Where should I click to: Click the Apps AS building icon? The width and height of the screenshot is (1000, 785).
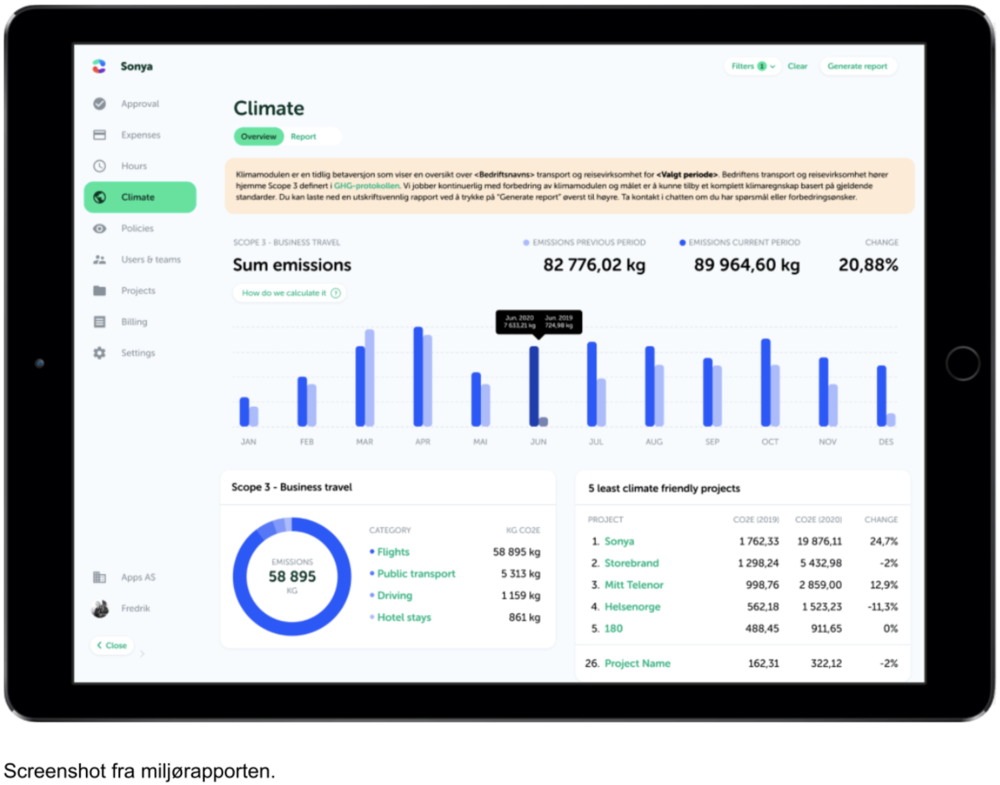tap(99, 577)
